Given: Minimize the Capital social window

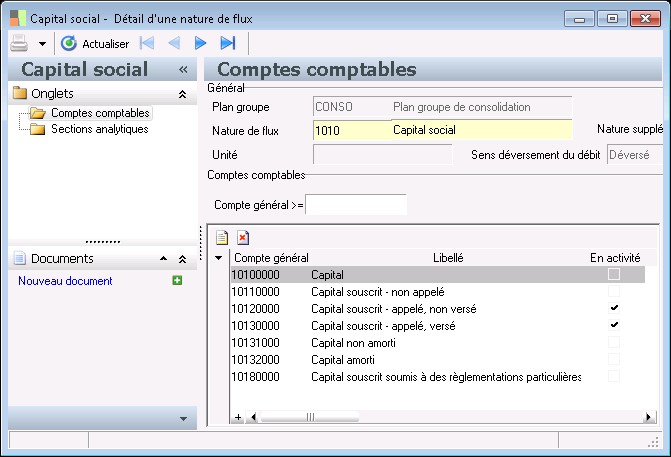Looking at the screenshot, I should [579, 19].
